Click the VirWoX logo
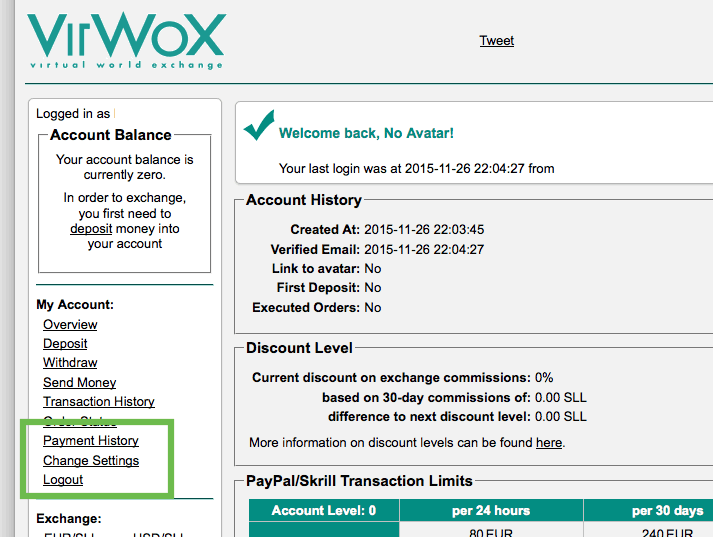The height and width of the screenshot is (537, 713). point(126,40)
